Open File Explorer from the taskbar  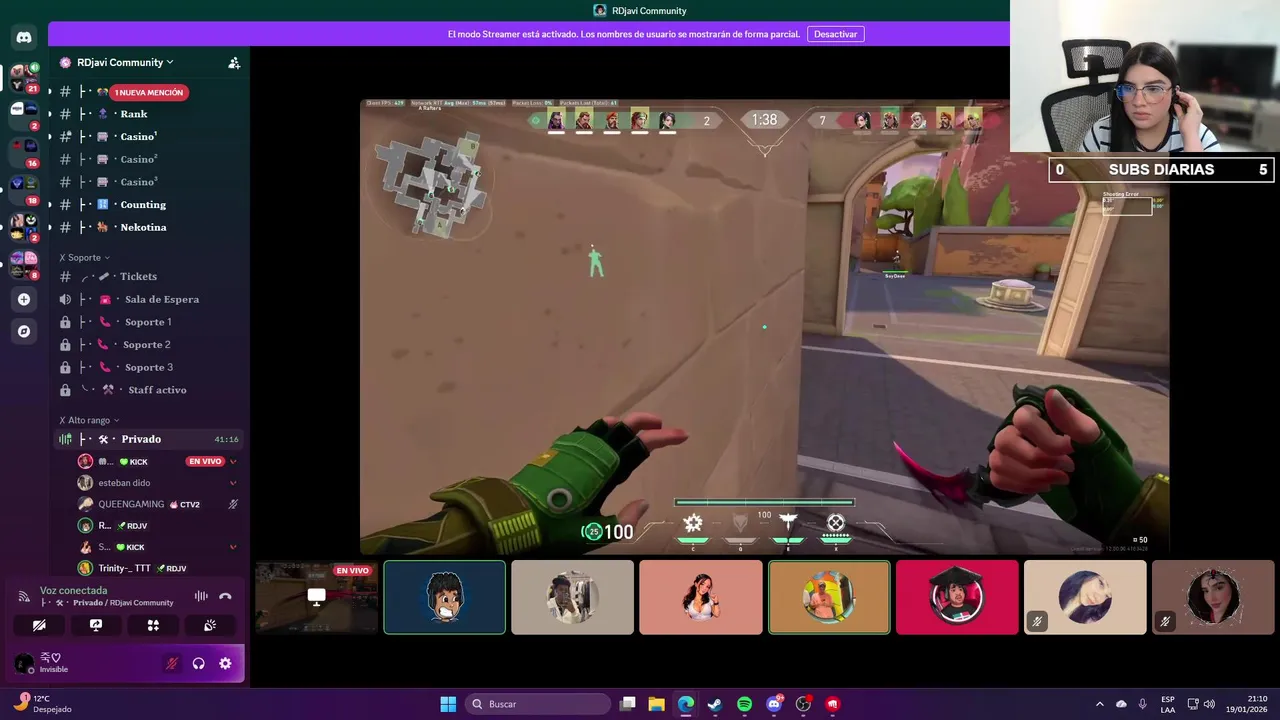point(656,704)
